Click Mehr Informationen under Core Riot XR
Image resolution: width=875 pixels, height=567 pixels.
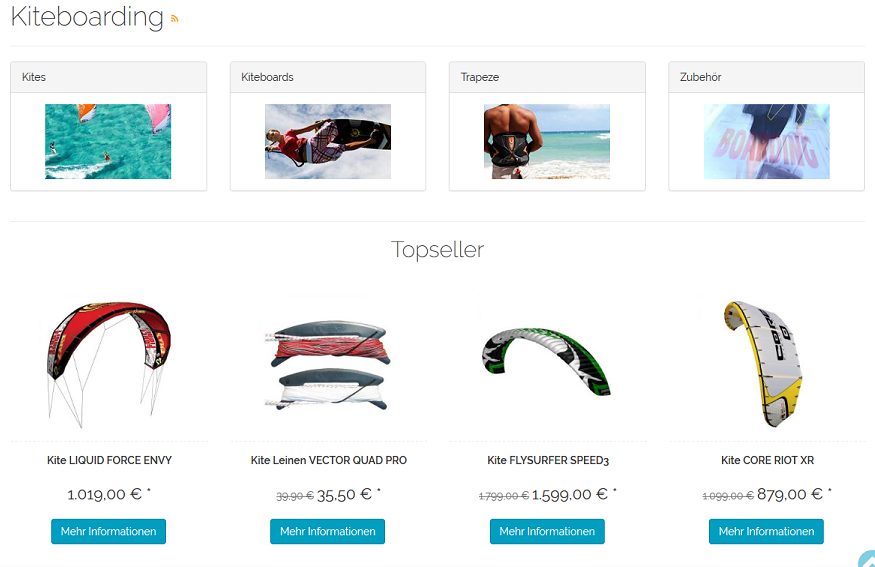tap(766, 531)
